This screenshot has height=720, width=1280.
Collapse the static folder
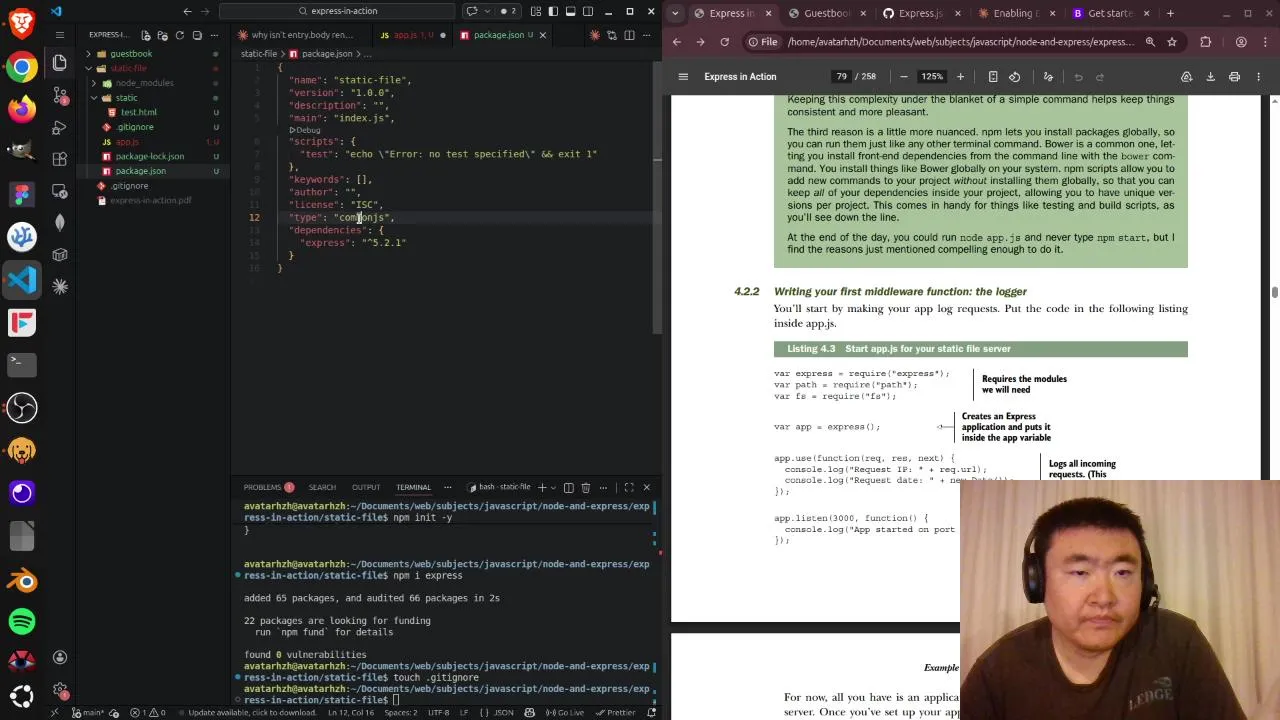[94, 98]
